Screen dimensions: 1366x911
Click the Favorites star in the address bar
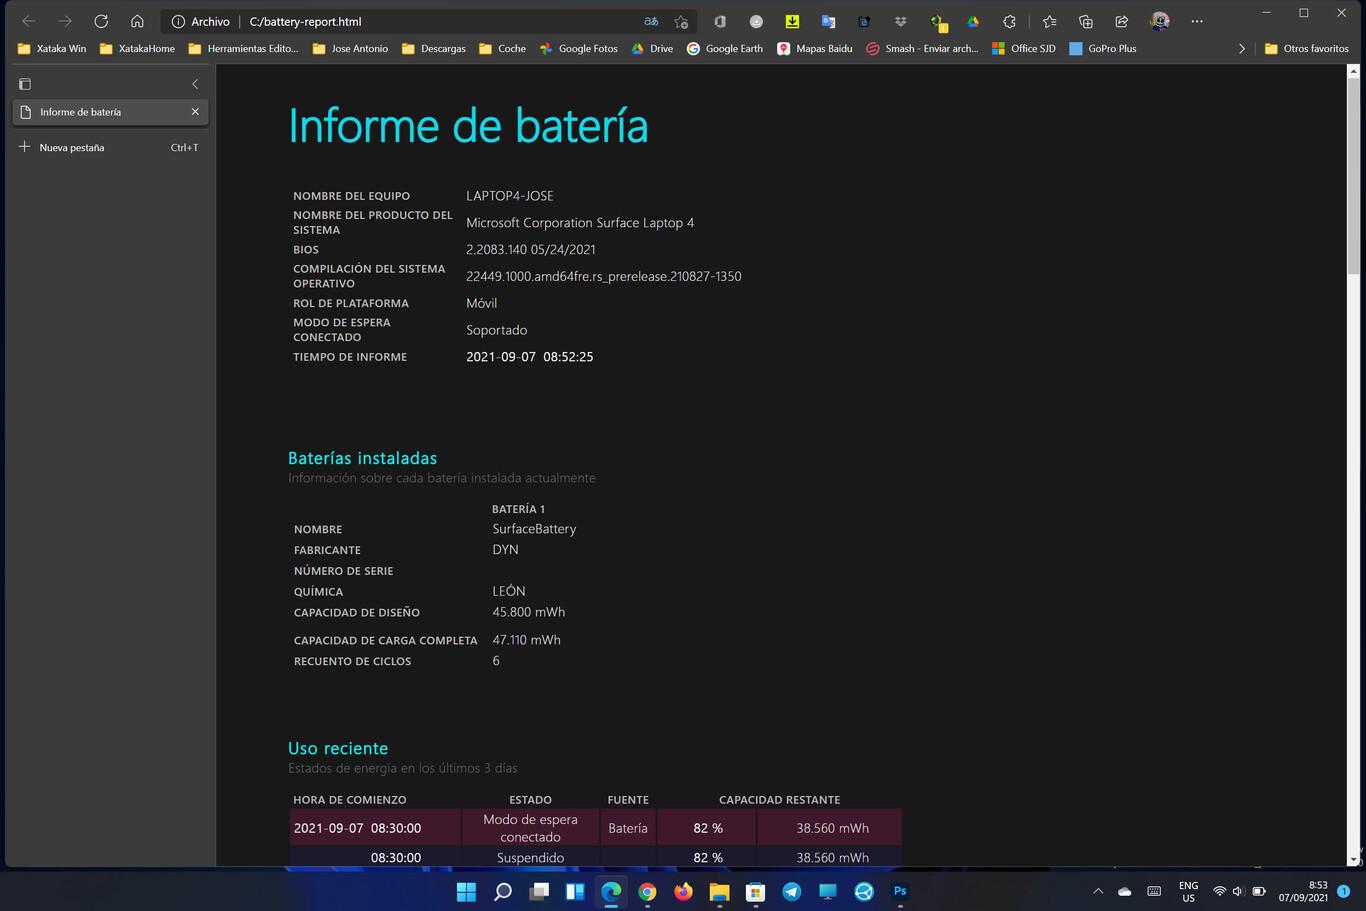click(681, 21)
